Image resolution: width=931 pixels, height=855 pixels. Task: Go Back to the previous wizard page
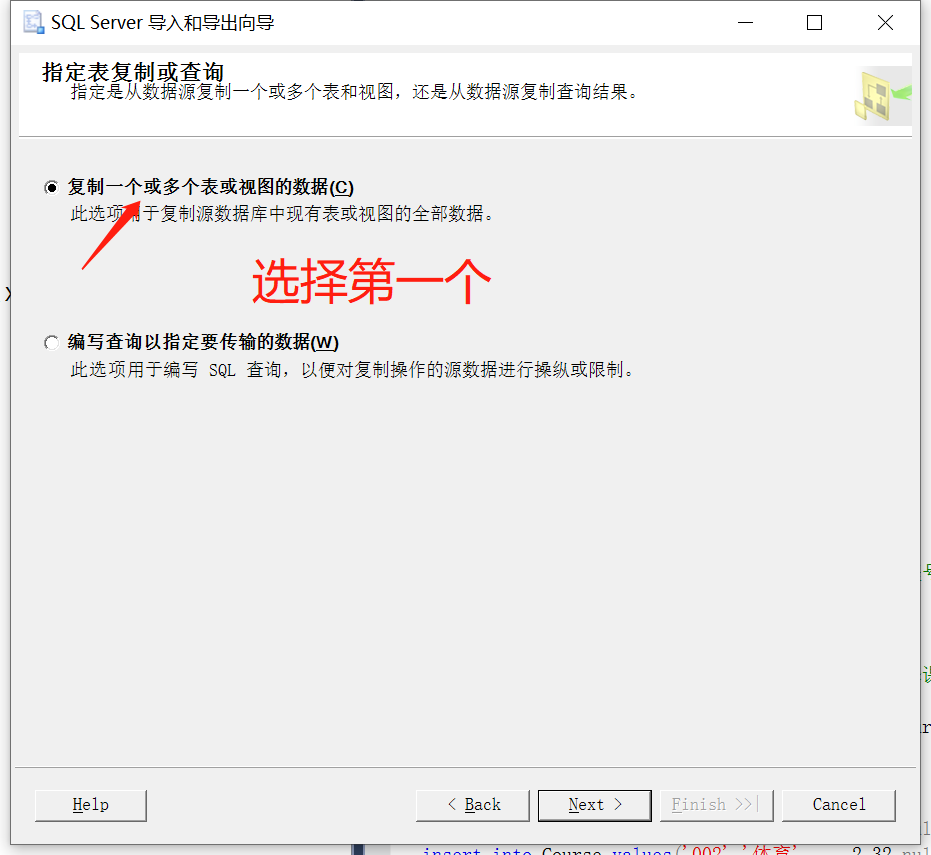pyautogui.click(x=473, y=805)
